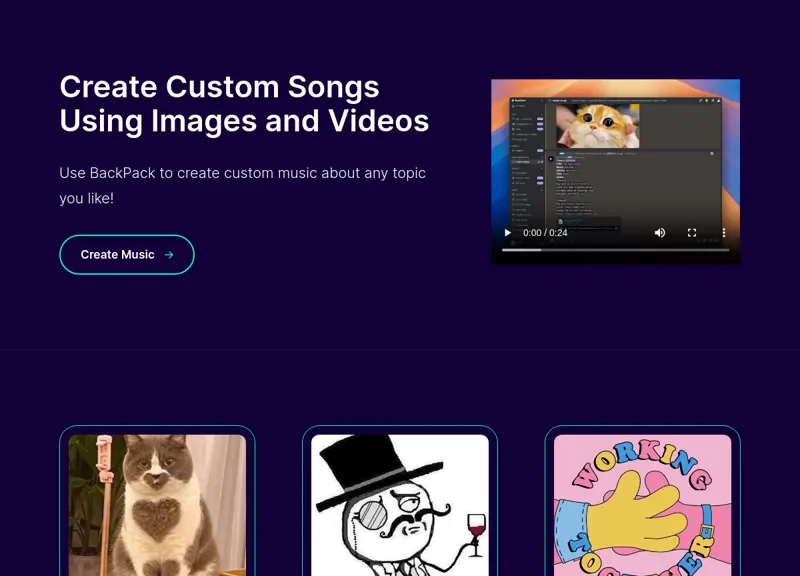The image size is (800, 576).
Task: Click the video progress bar
Action: tap(615, 250)
